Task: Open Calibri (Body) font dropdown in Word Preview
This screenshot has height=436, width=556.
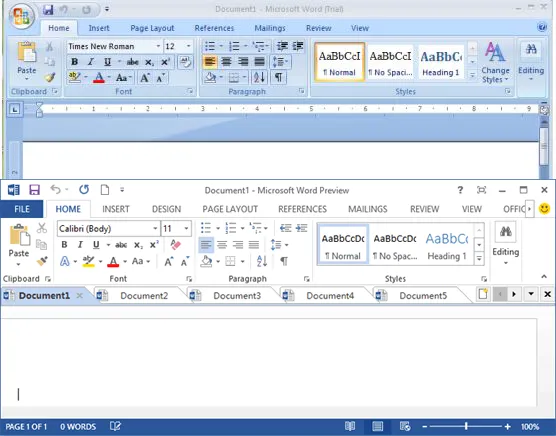Action: pos(155,229)
